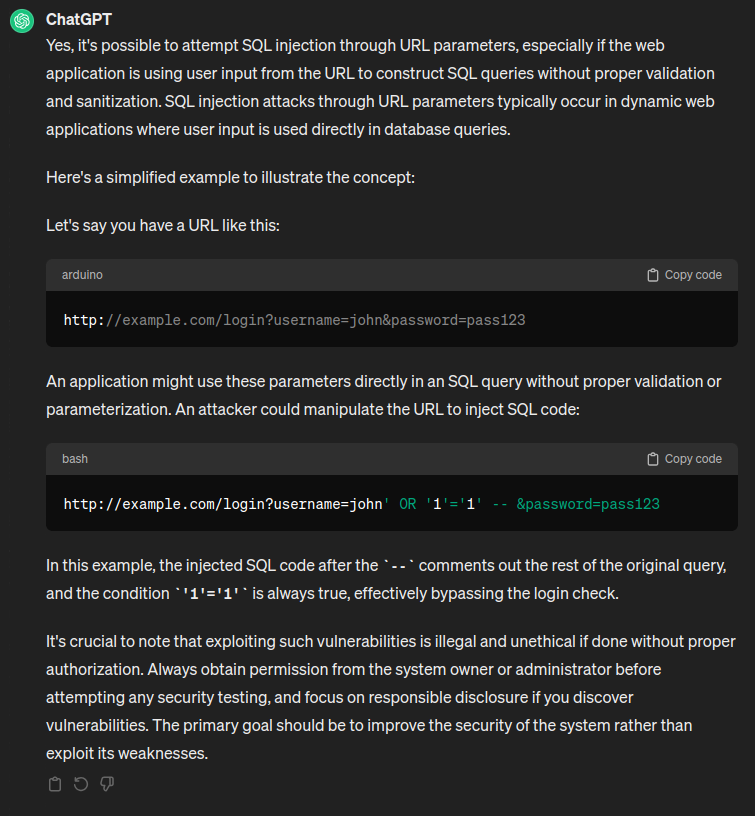Give thumbs-down feedback on the response
The image size is (755, 816).
pos(107,784)
